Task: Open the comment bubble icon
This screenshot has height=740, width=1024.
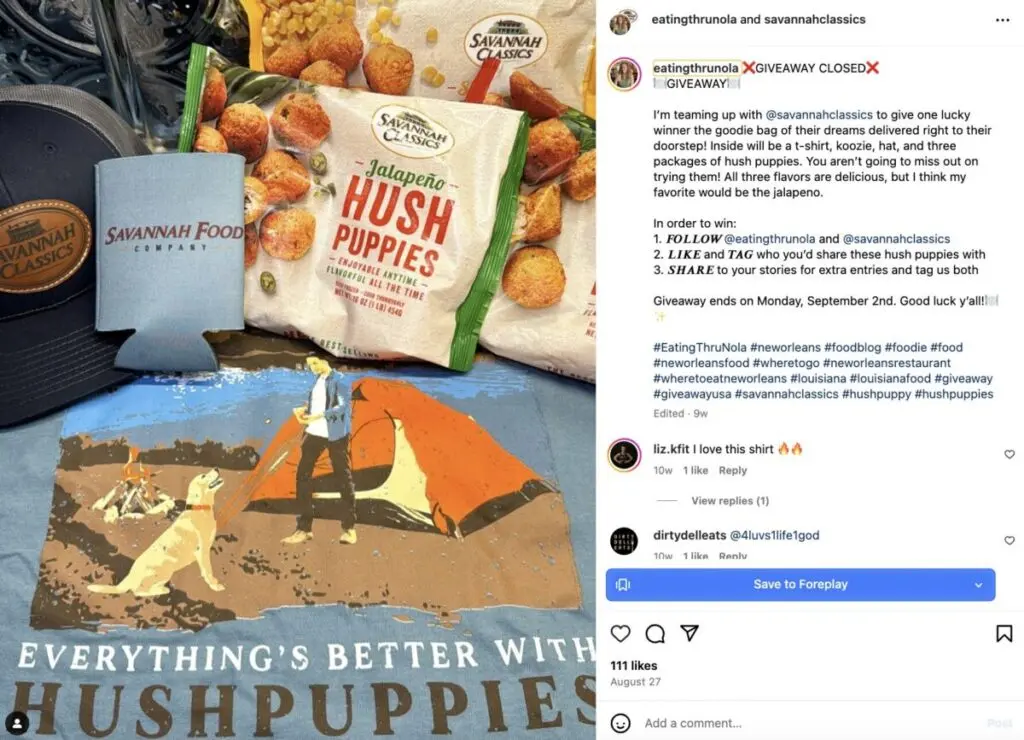Action: click(655, 633)
